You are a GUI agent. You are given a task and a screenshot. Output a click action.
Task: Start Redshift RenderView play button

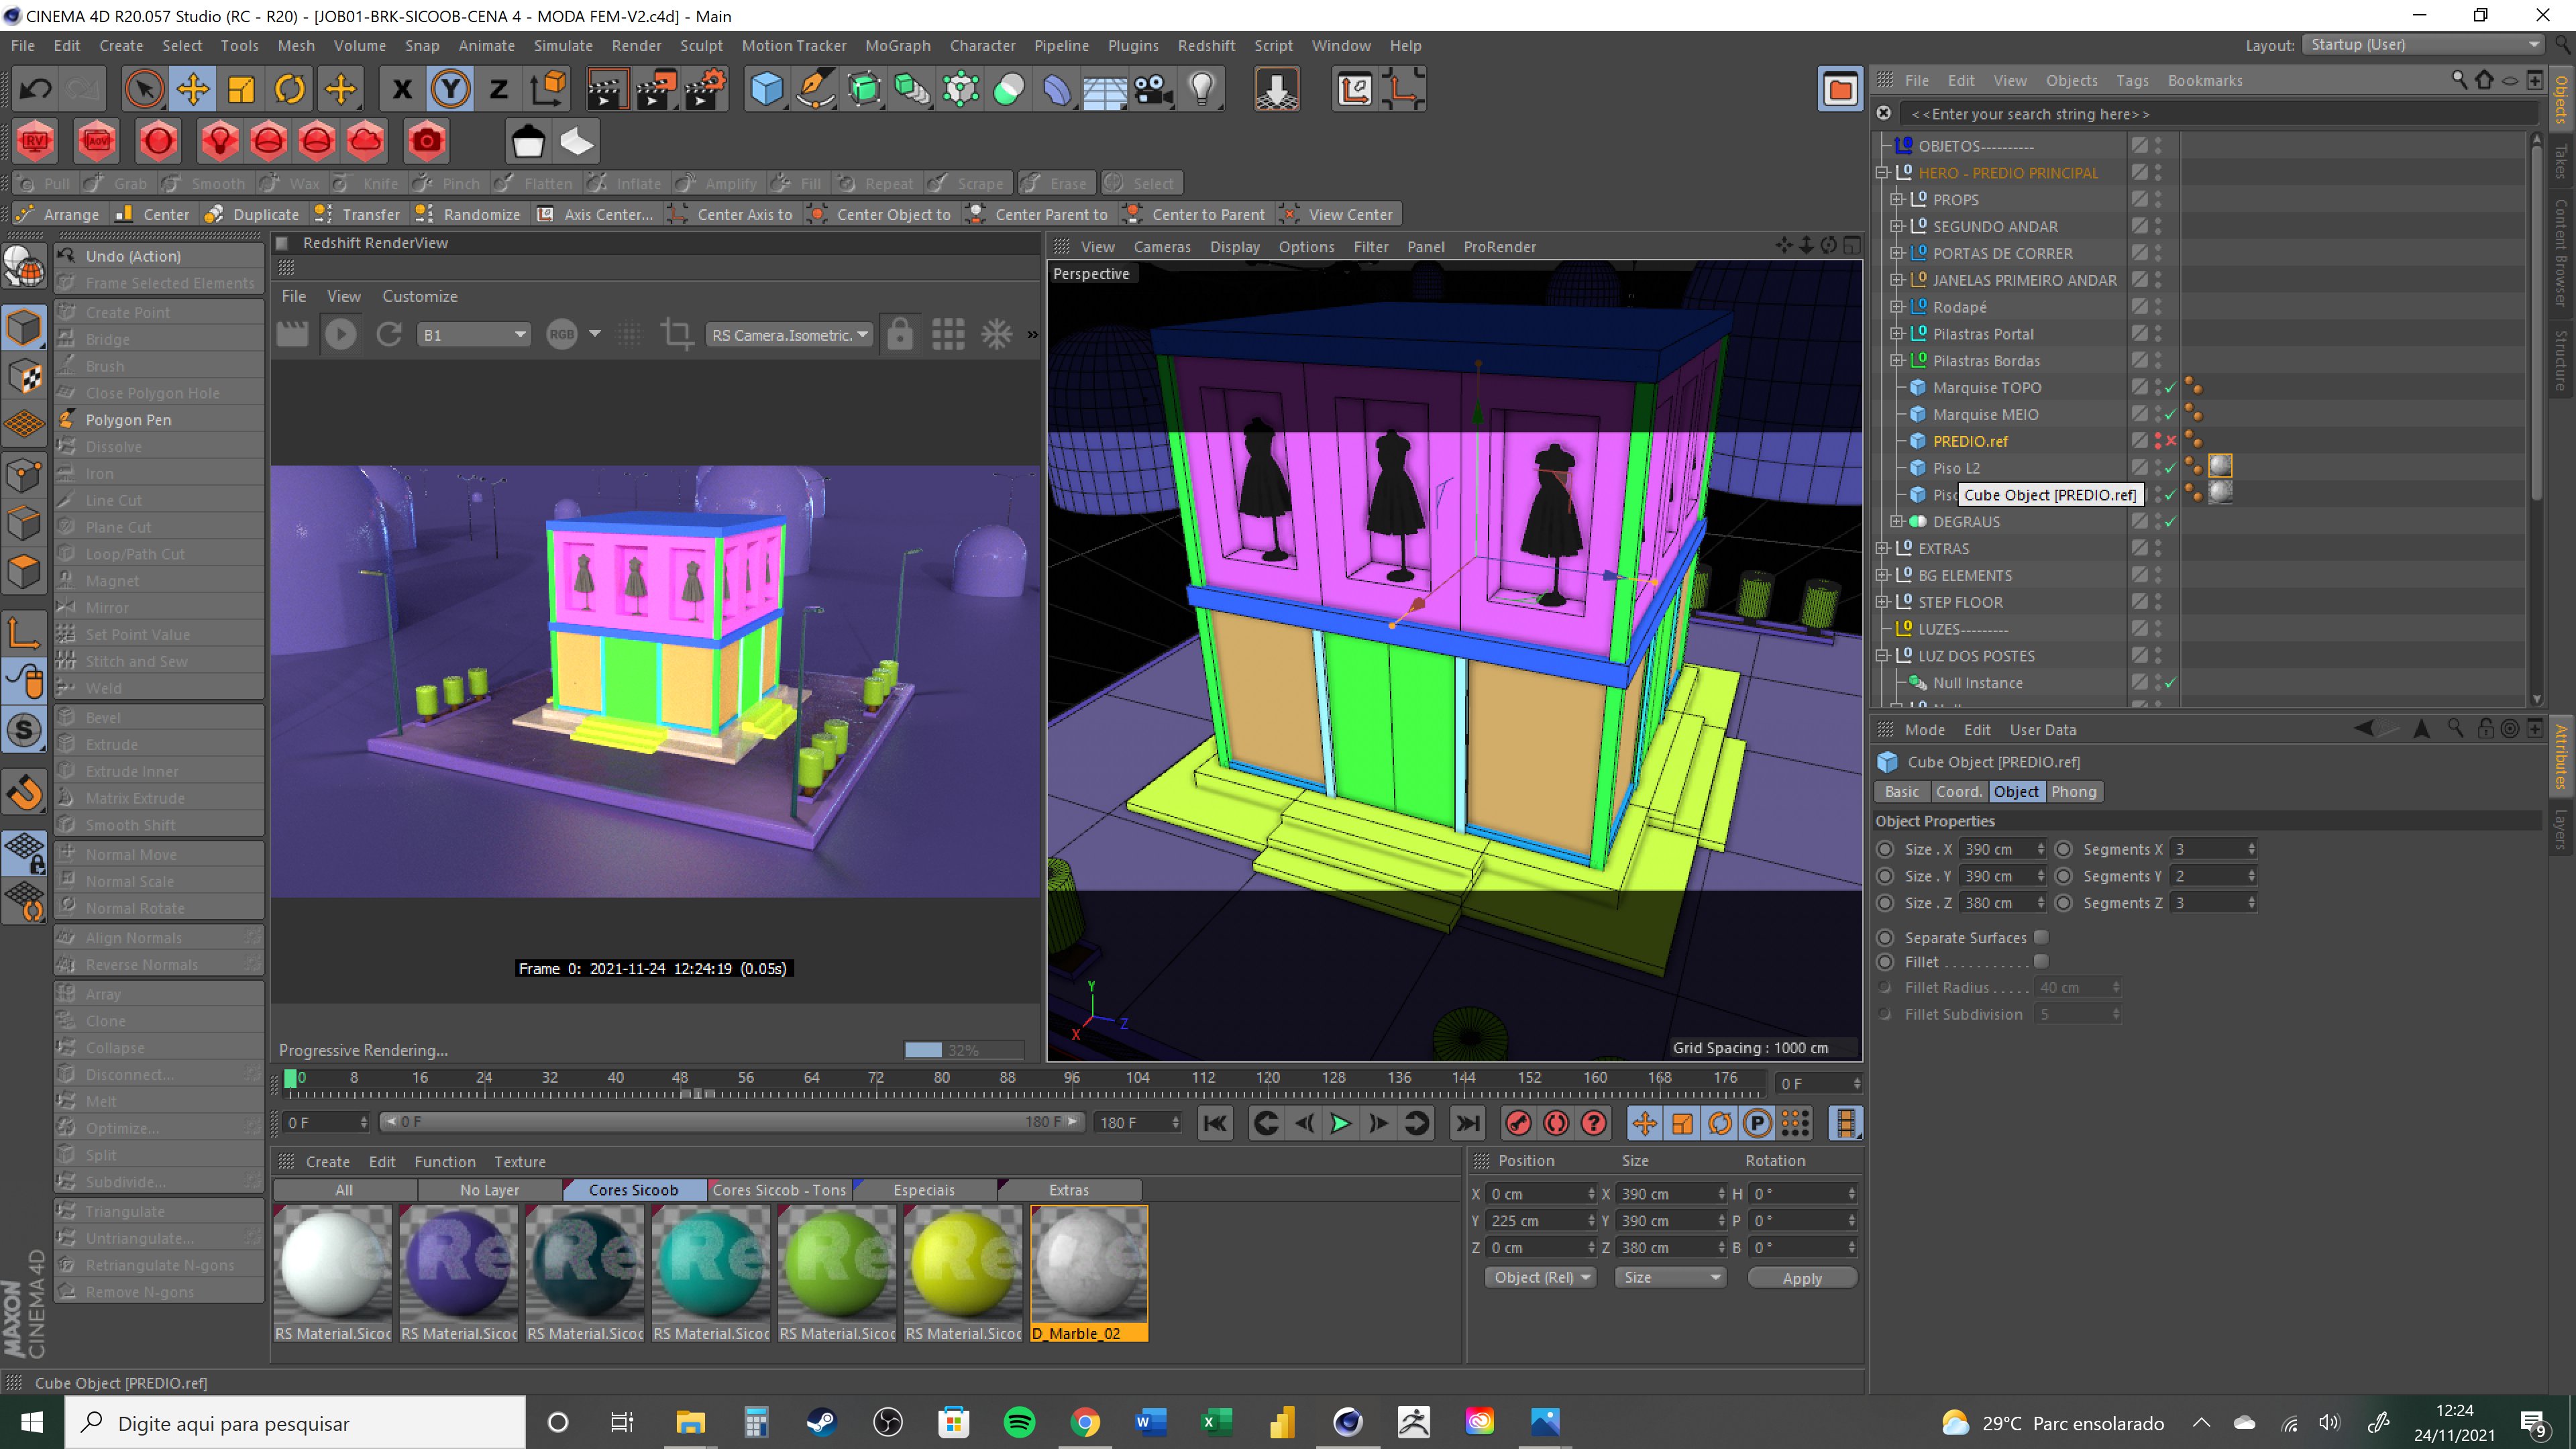pyautogui.click(x=340, y=335)
